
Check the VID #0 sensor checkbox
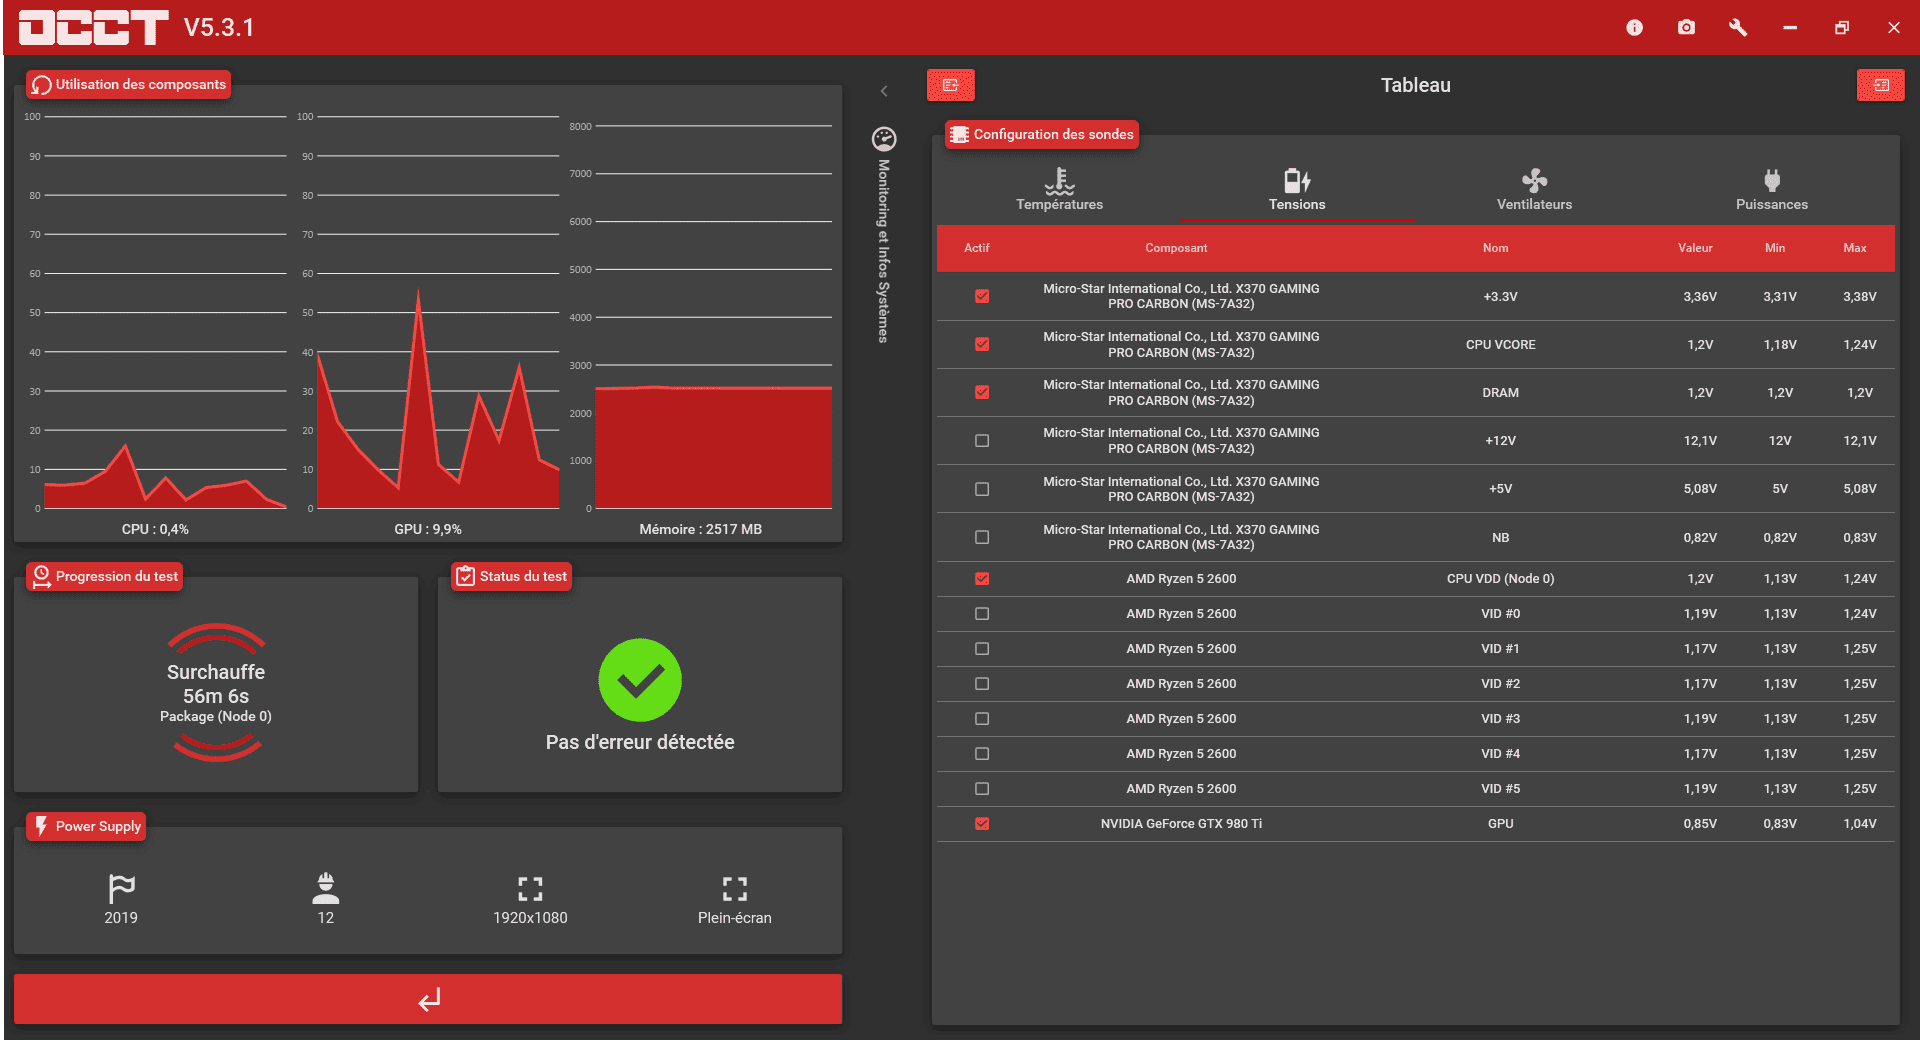(x=982, y=614)
